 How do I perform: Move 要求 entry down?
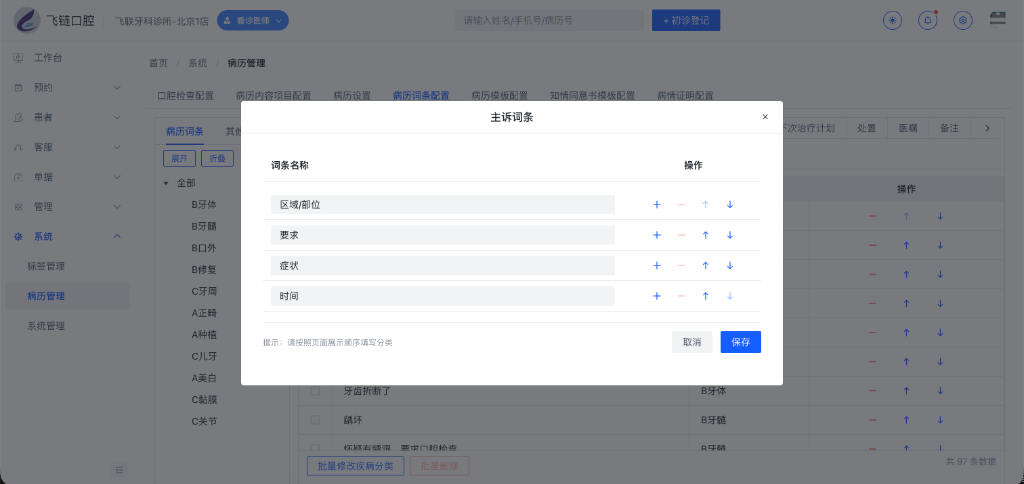point(730,235)
